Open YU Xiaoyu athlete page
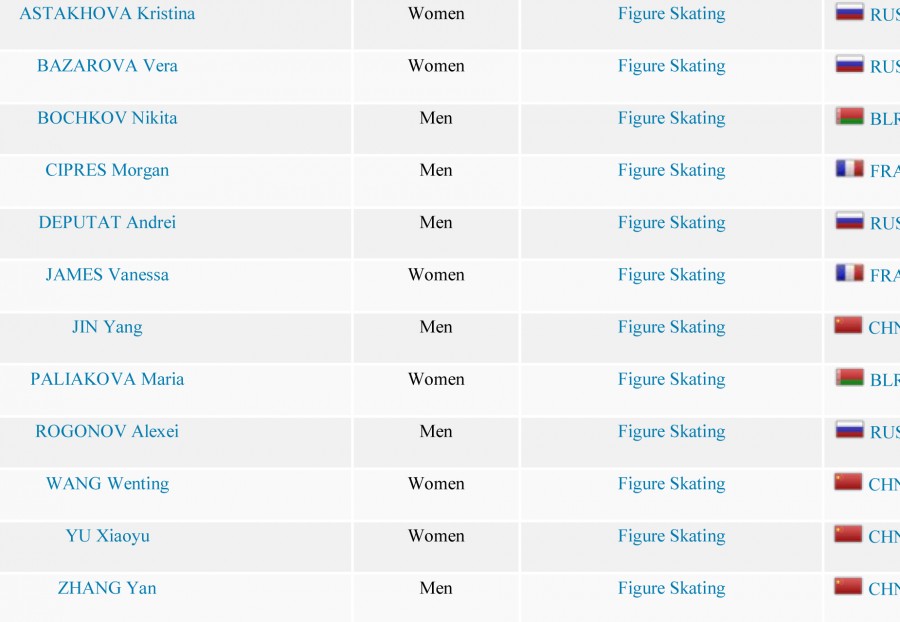Viewport: 900px width, 622px height. [107, 535]
